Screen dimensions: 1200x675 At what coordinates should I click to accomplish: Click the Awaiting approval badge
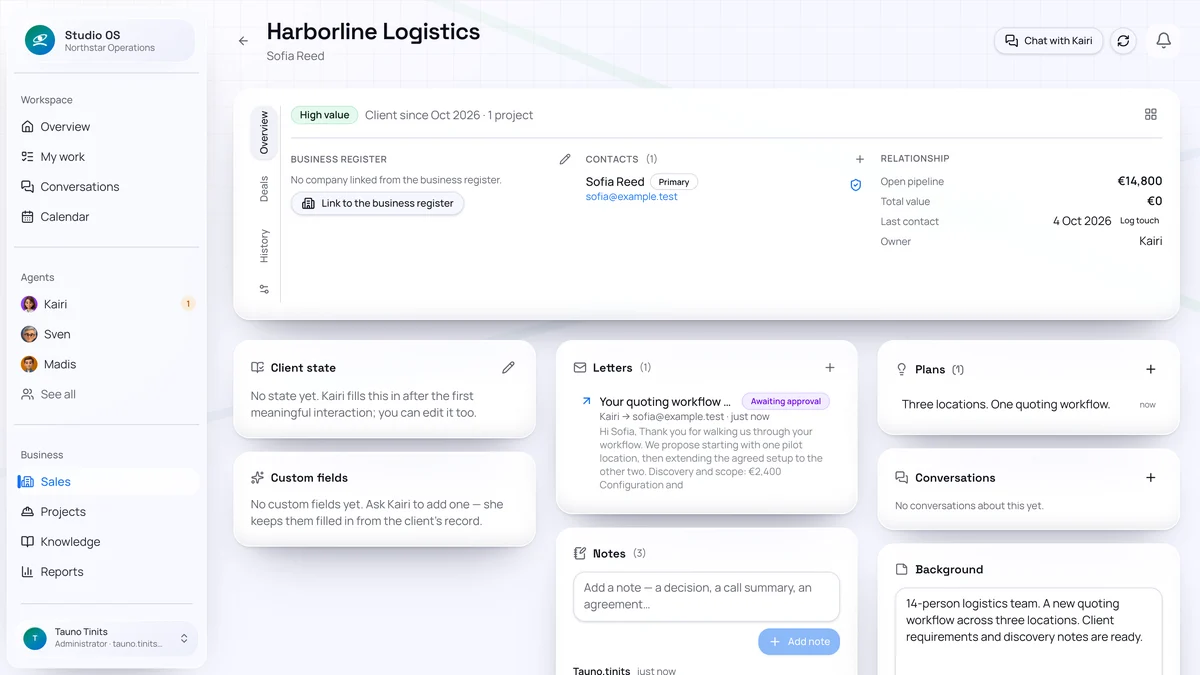[786, 401]
